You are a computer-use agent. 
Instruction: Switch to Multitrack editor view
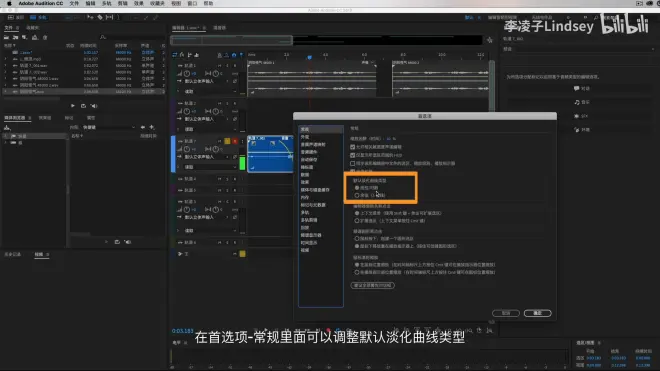[x=38, y=17]
